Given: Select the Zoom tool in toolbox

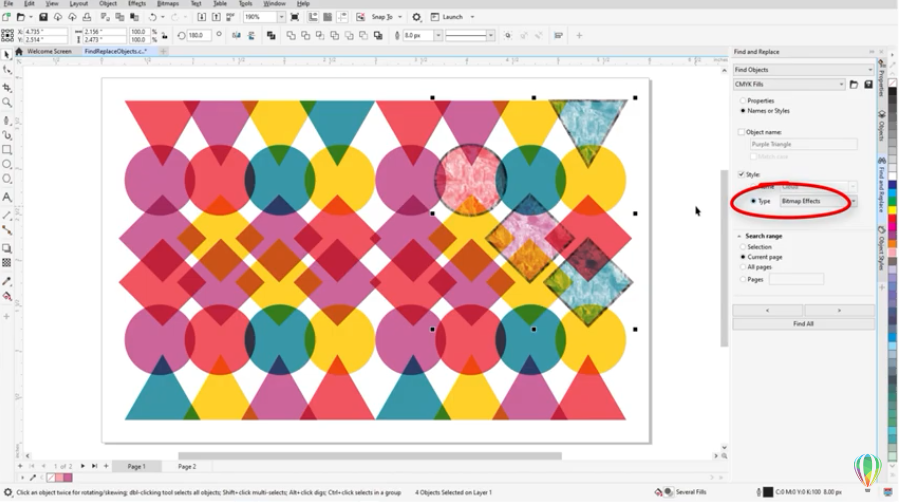Looking at the screenshot, I should pos(7,102).
